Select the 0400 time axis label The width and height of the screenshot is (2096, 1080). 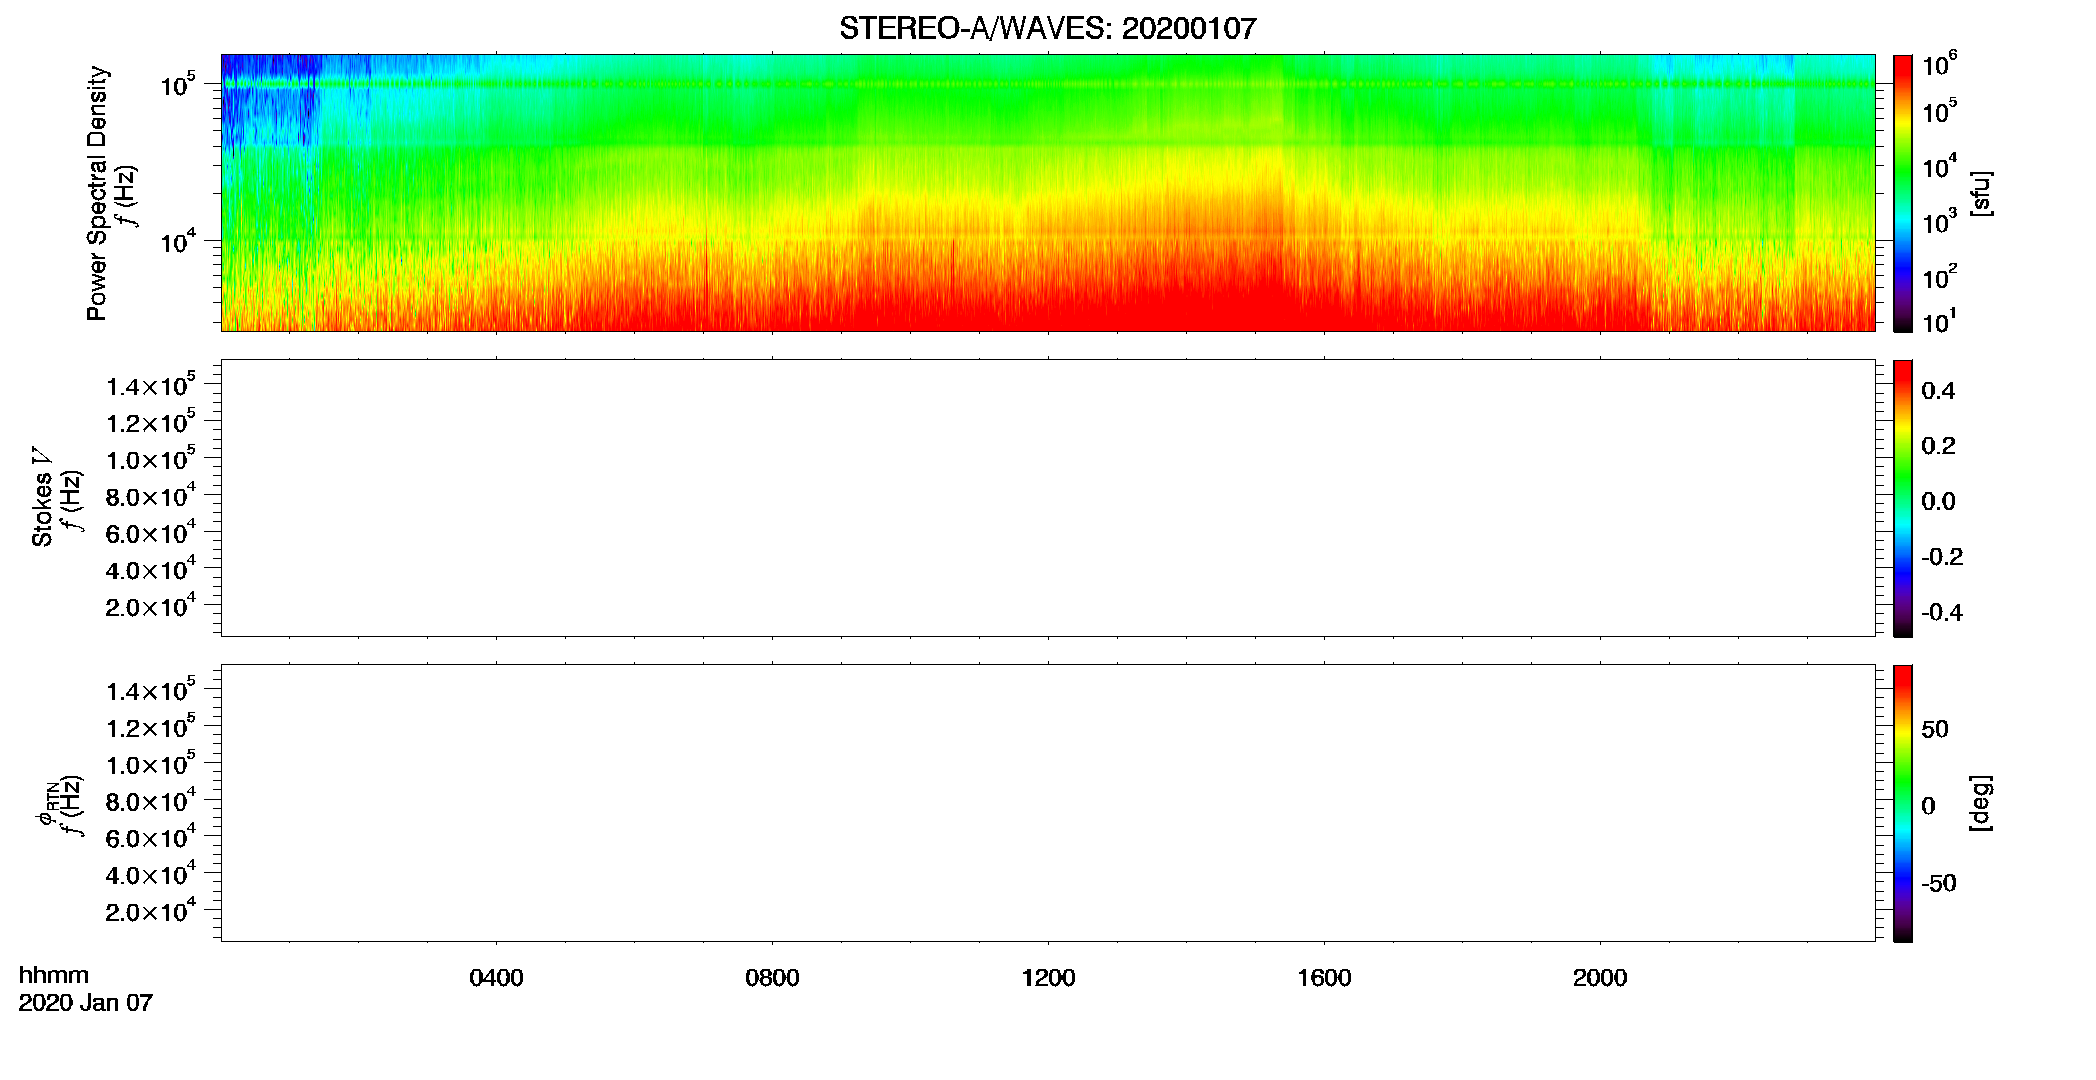pyautogui.click(x=497, y=978)
